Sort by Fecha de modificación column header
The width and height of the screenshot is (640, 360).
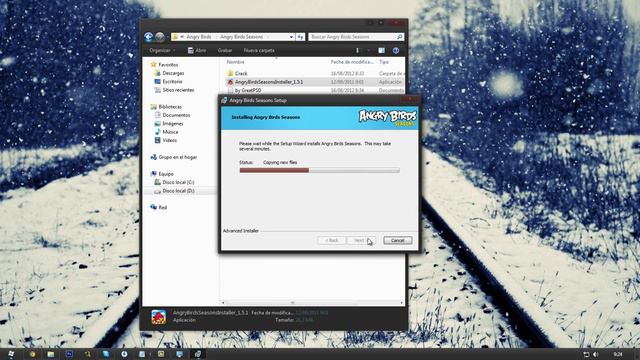point(352,62)
